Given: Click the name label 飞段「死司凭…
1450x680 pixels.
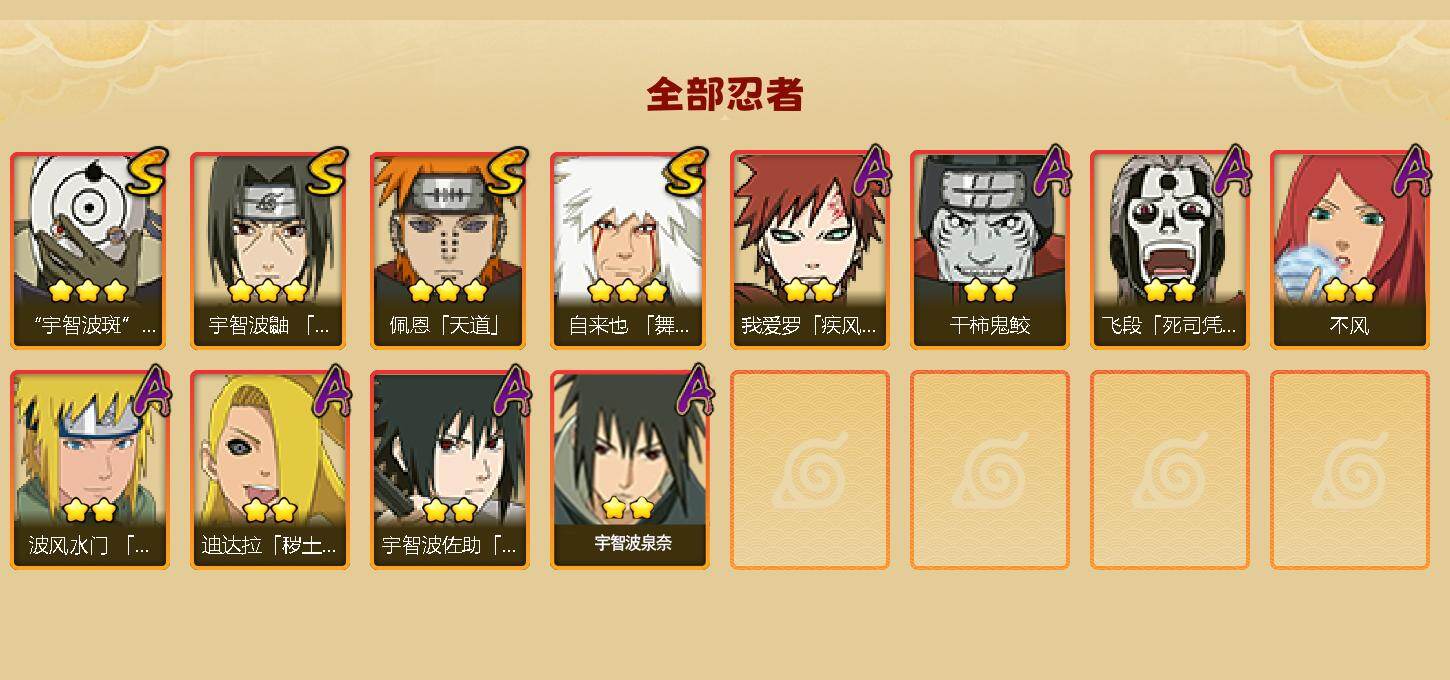Looking at the screenshot, I should 1169,326.
